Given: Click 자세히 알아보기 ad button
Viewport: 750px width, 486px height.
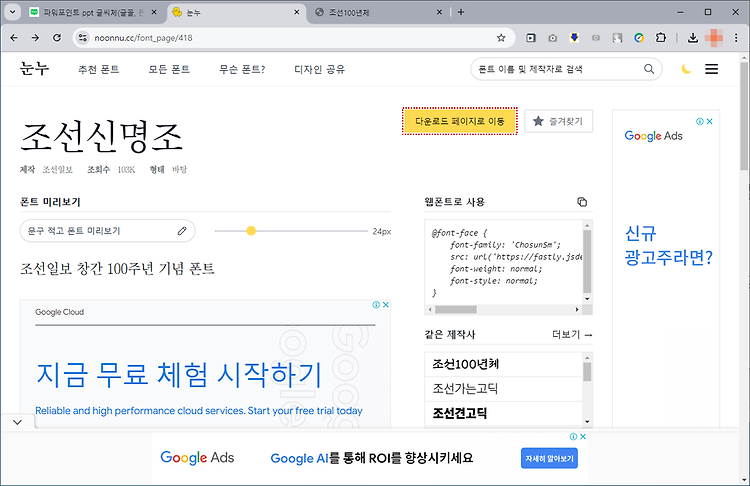Looking at the screenshot, I should pos(549,458).
